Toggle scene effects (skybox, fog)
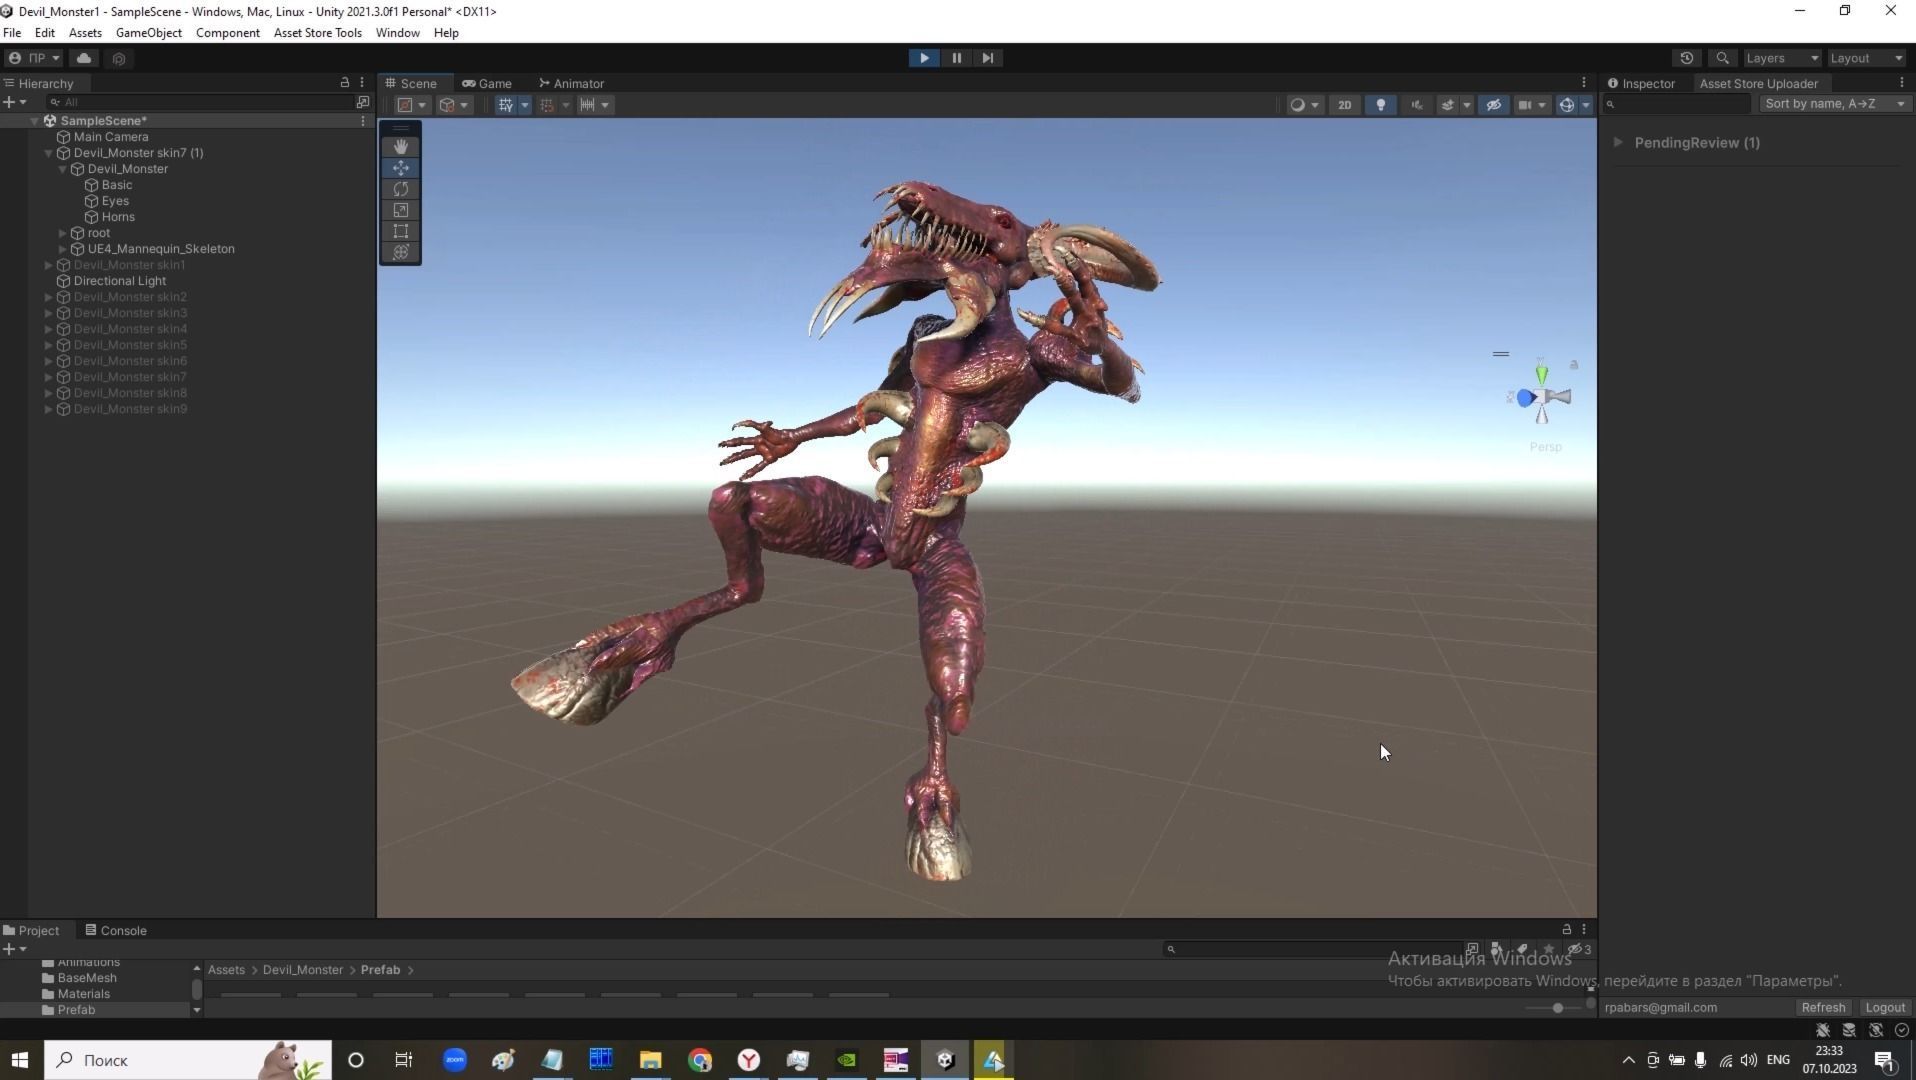The width and height of the screenshot is (1916, 1080). [1447, 105]
